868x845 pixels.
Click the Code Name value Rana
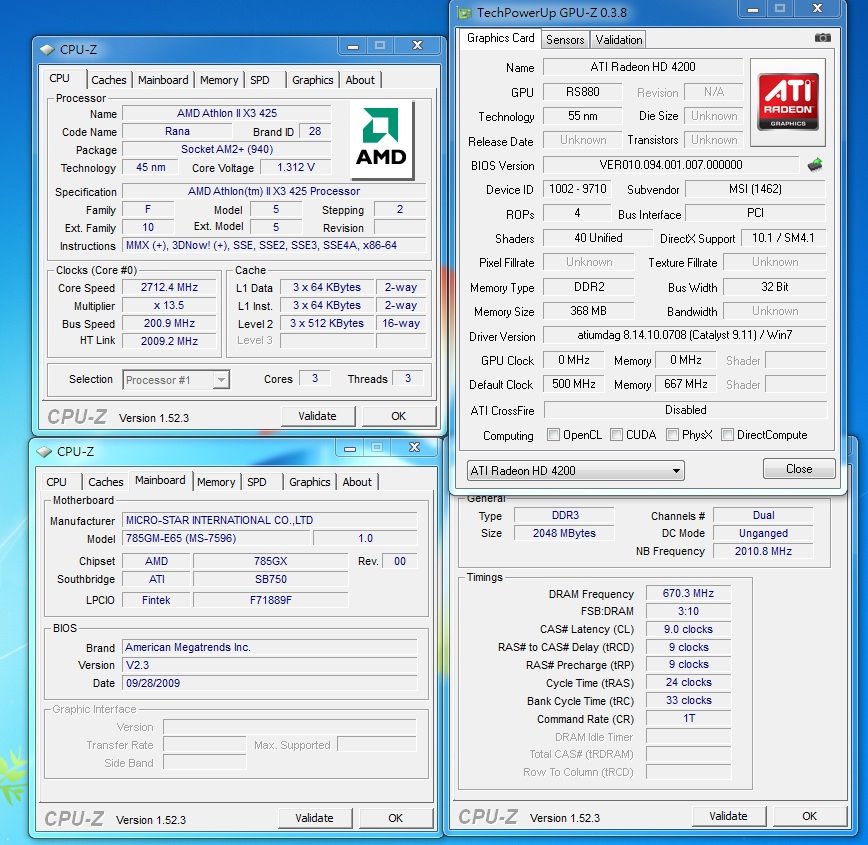tap(177, 131)
